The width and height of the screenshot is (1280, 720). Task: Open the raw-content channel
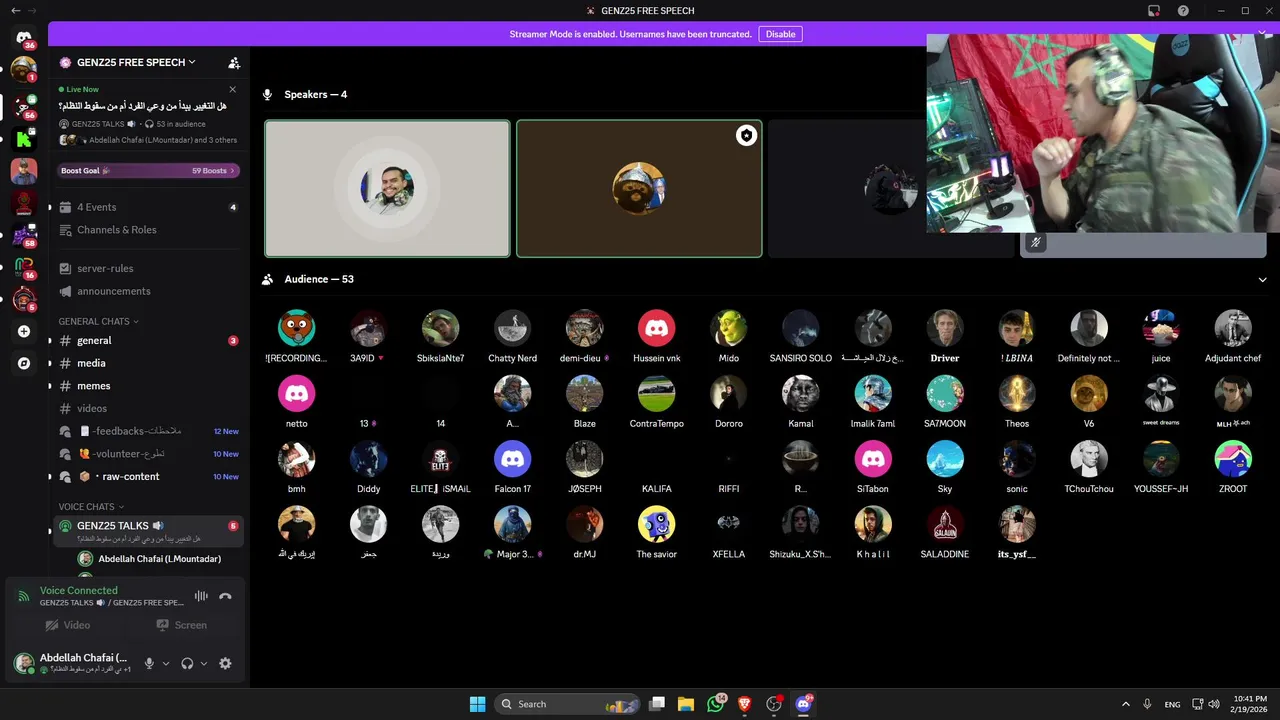tap(148, 476)
